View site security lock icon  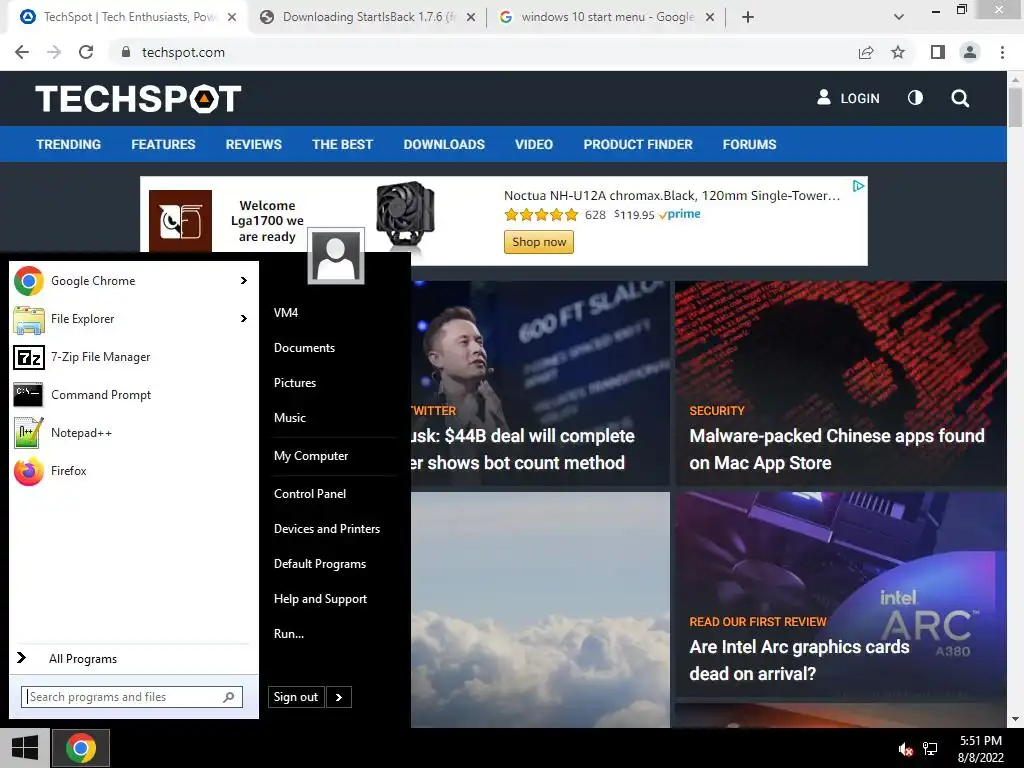click(126, 52)
